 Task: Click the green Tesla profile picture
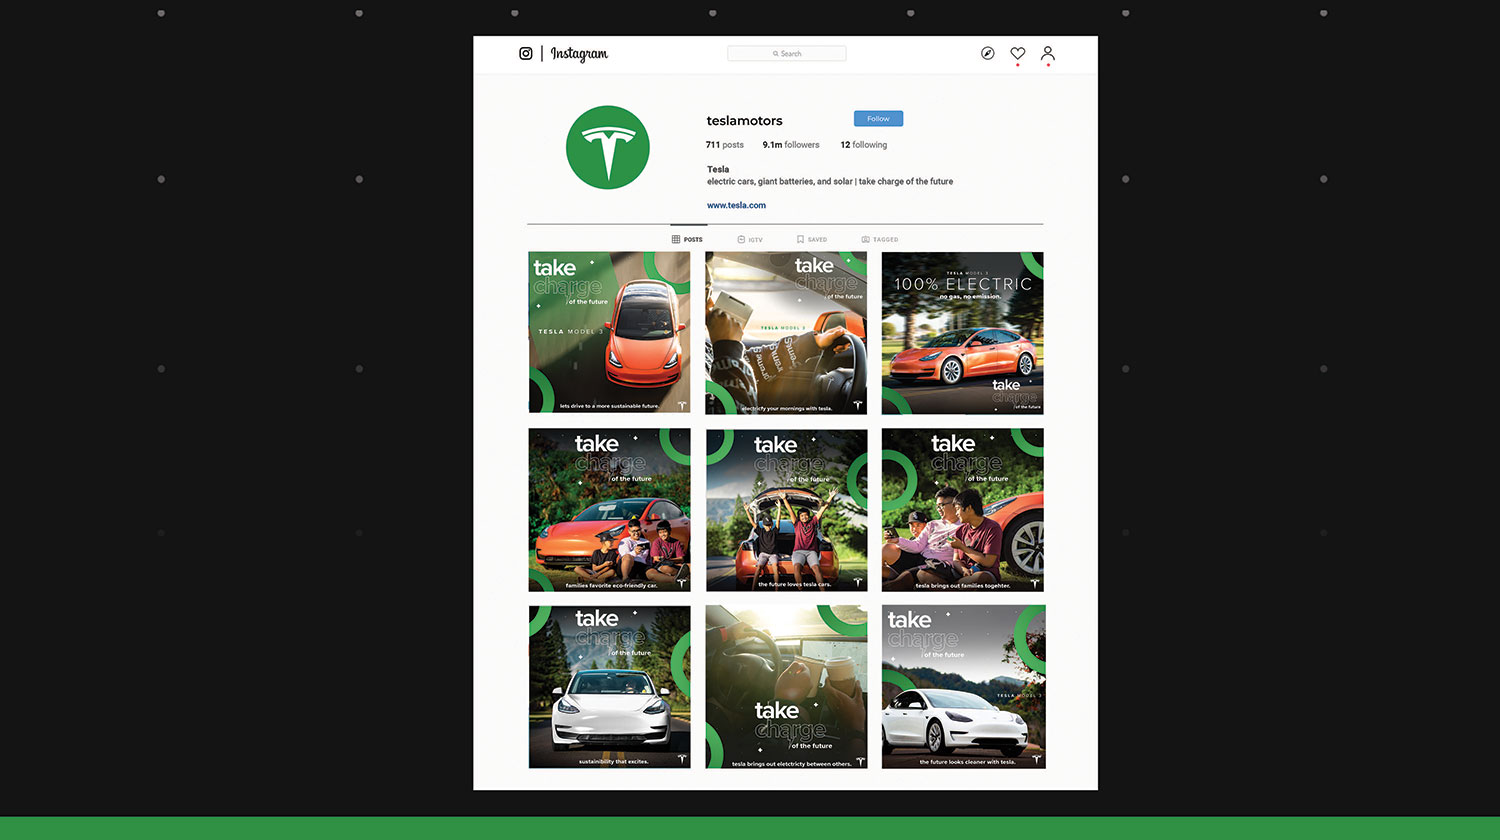[x=608, y=148]
